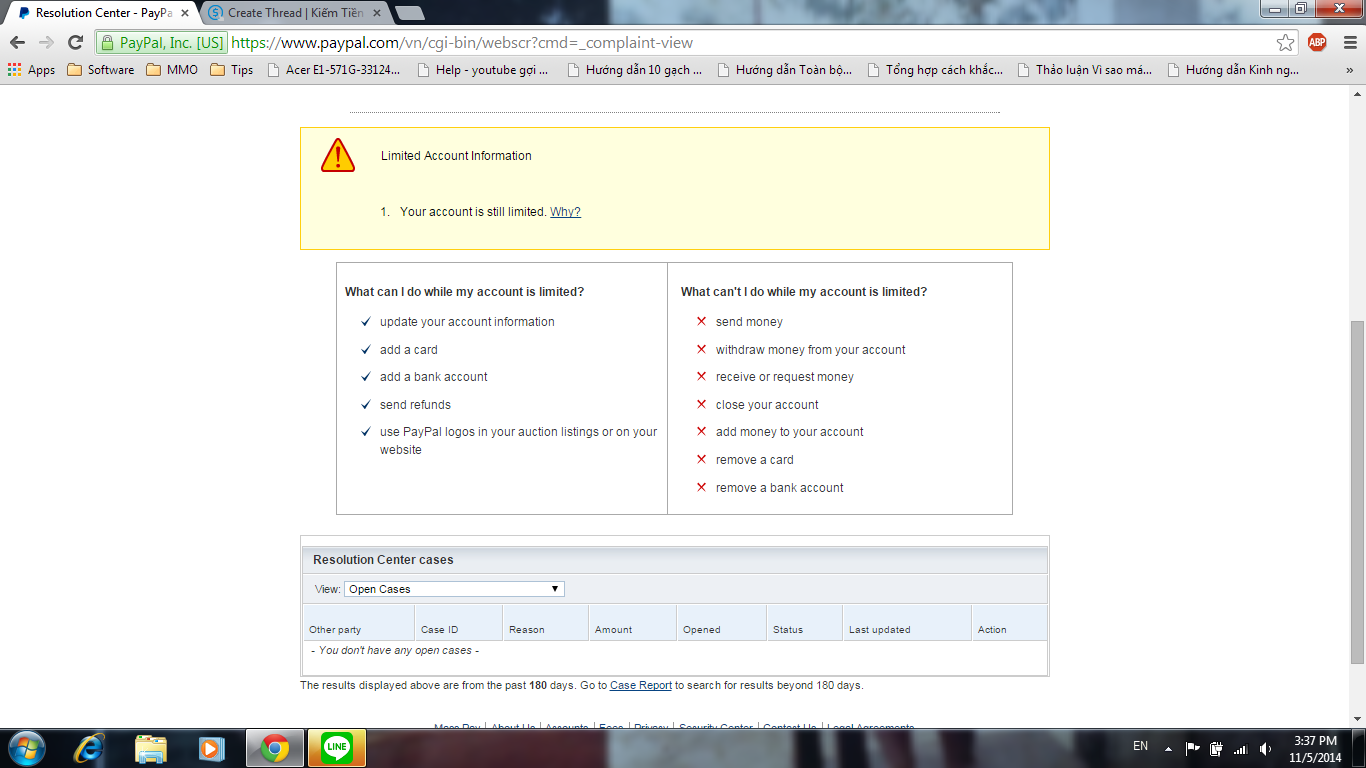Click the Action column header
This screenshot has height=768, width=1366.
click(992, 630)
